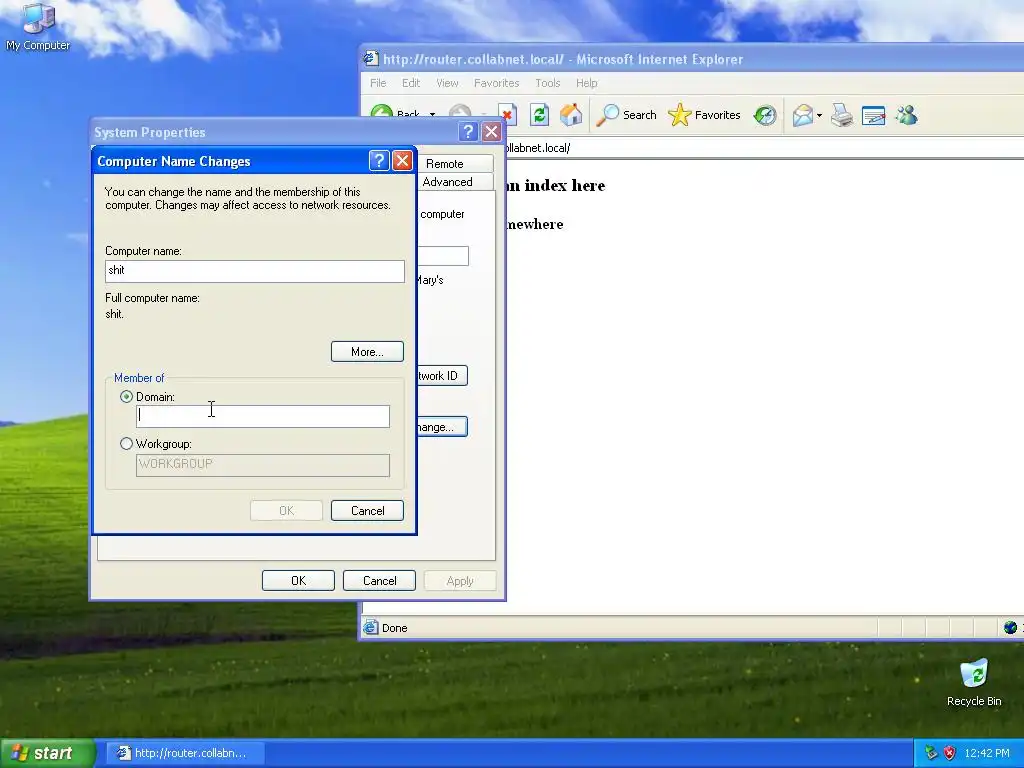Click the disabled OK in Computer Name Changes
This screenshot has width=1024, height=768.
(x=286, y=511)
